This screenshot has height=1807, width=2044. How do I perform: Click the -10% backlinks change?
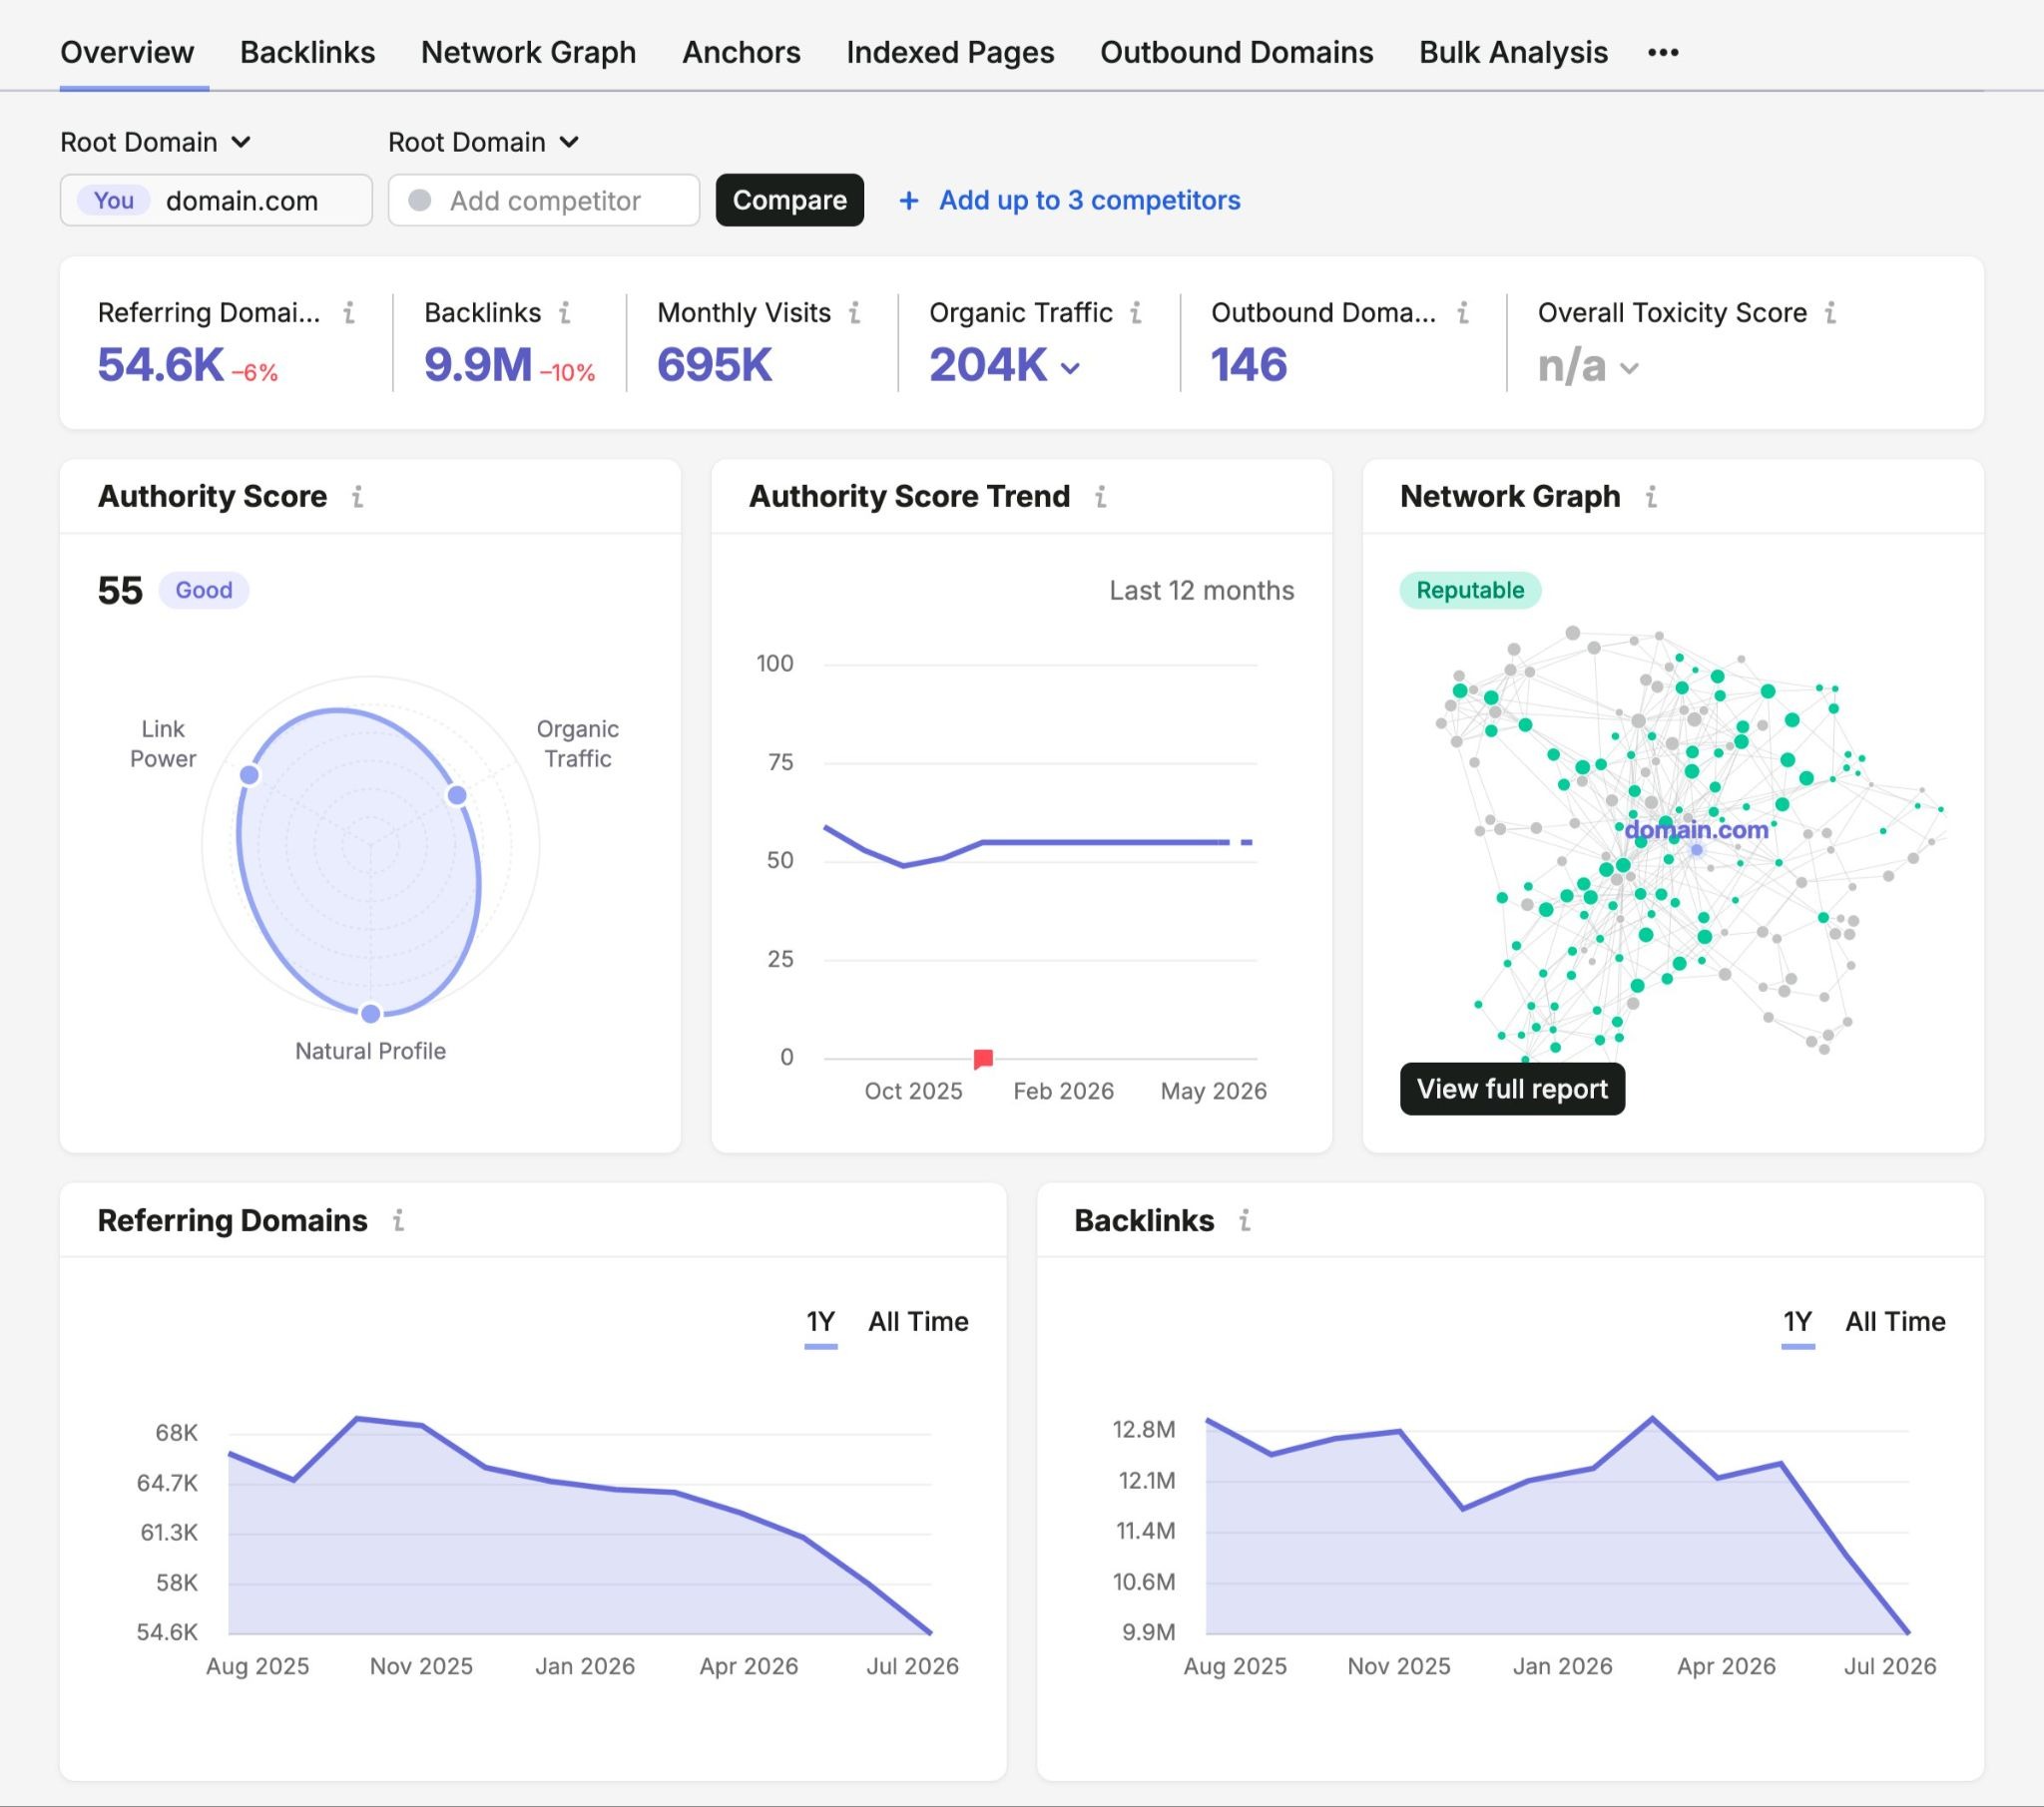(x=567, y=373)
